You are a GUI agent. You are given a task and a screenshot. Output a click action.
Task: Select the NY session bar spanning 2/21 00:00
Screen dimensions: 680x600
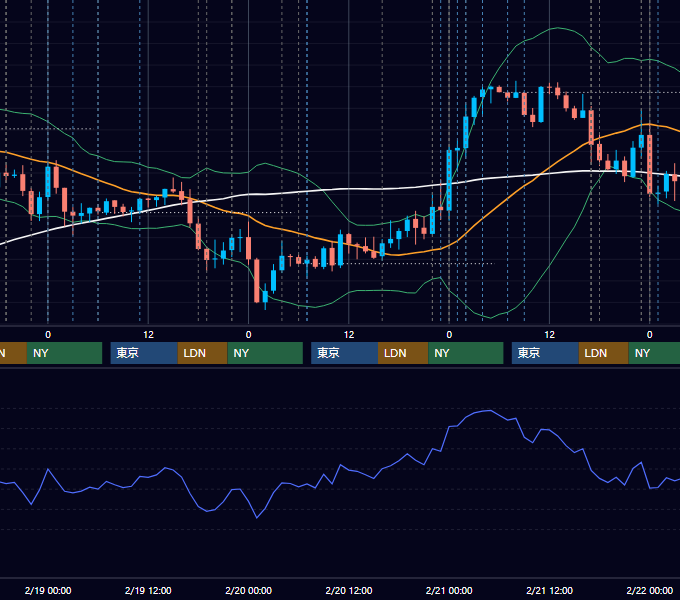pyautogui.click(x=466, y=353)
